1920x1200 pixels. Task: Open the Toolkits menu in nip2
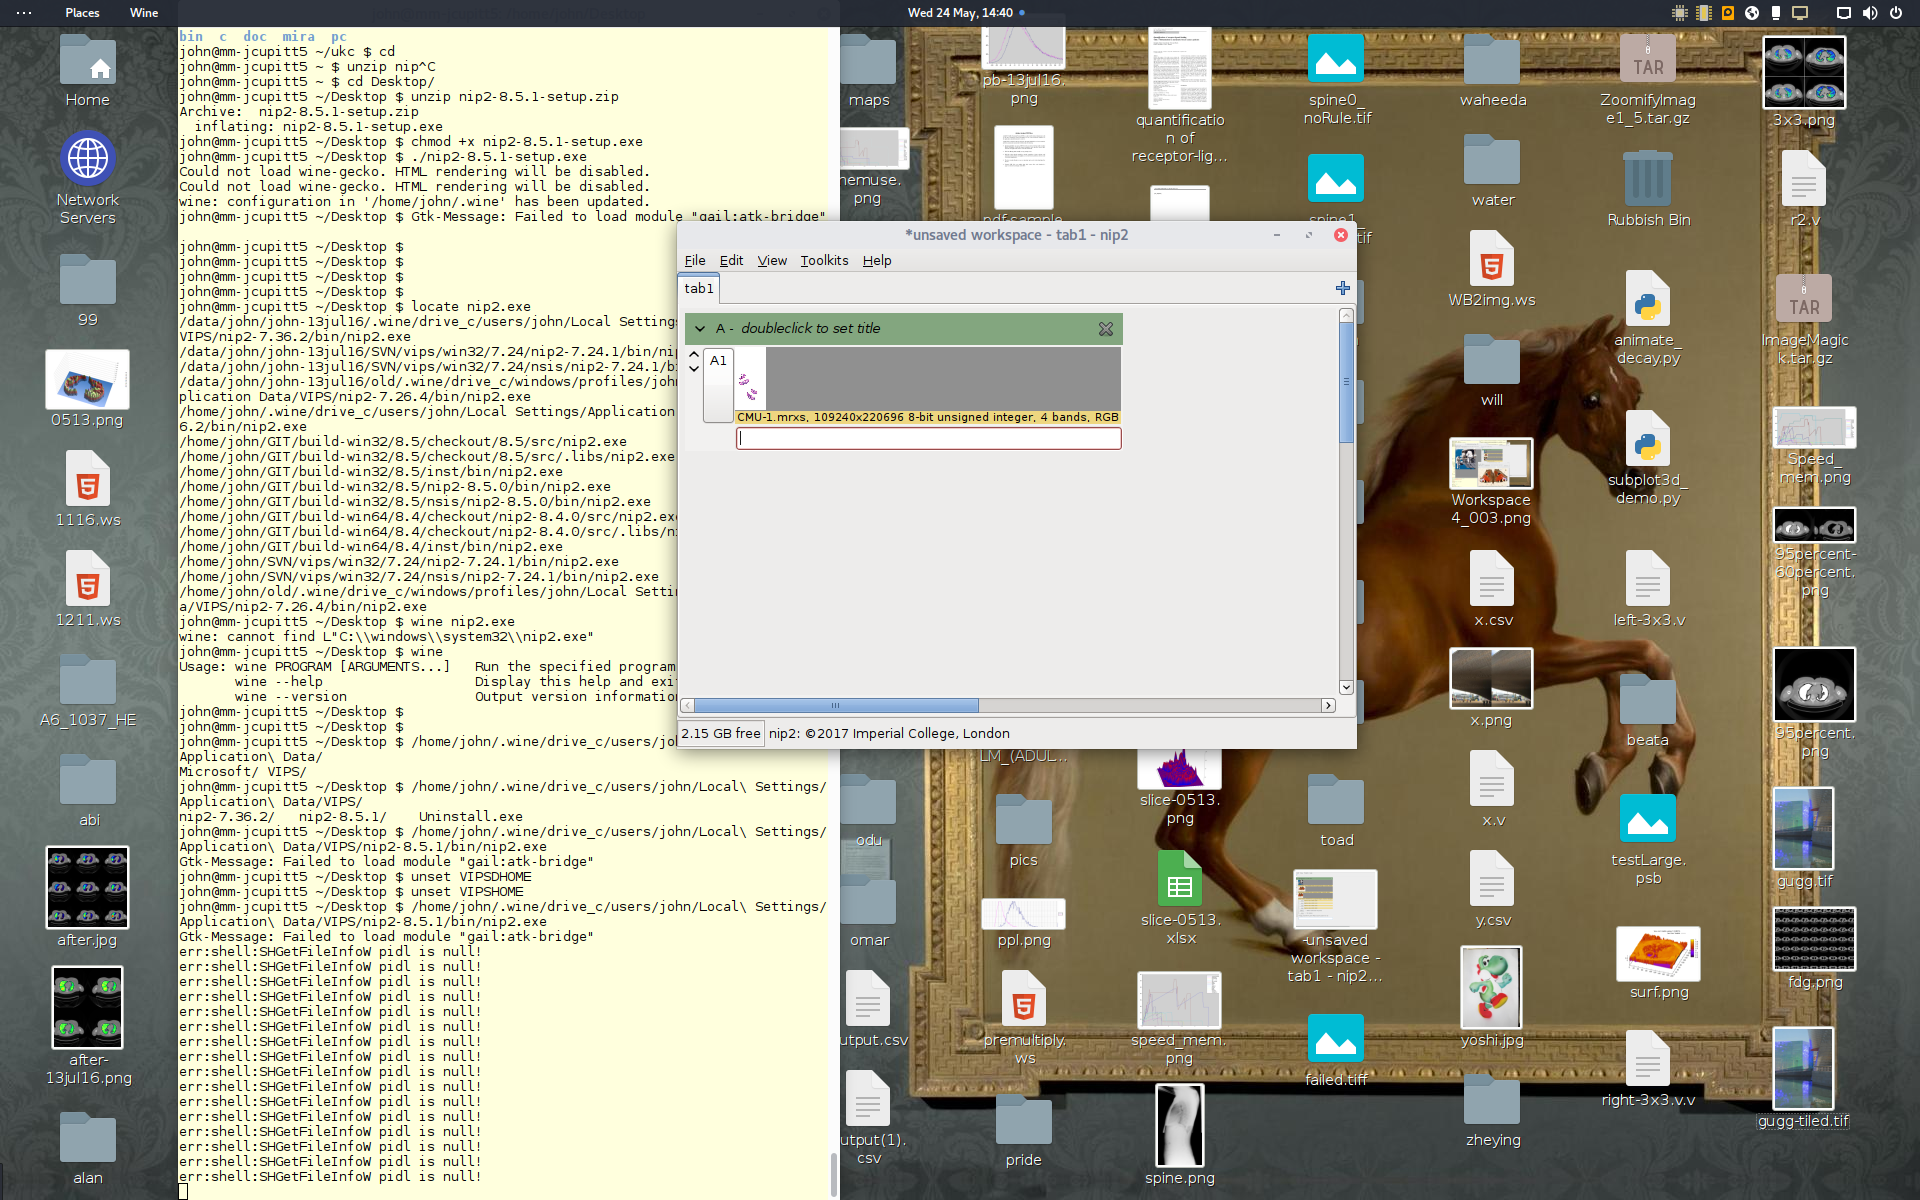(x=824, y=261)
